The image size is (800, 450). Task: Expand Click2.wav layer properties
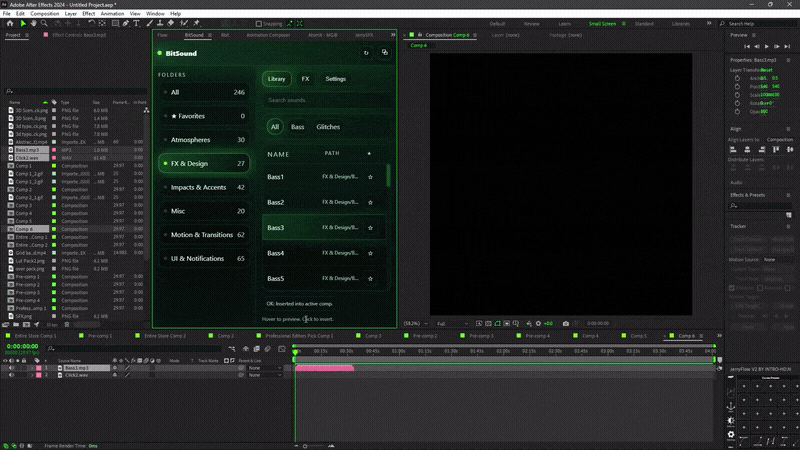click(x=32, y=375)
